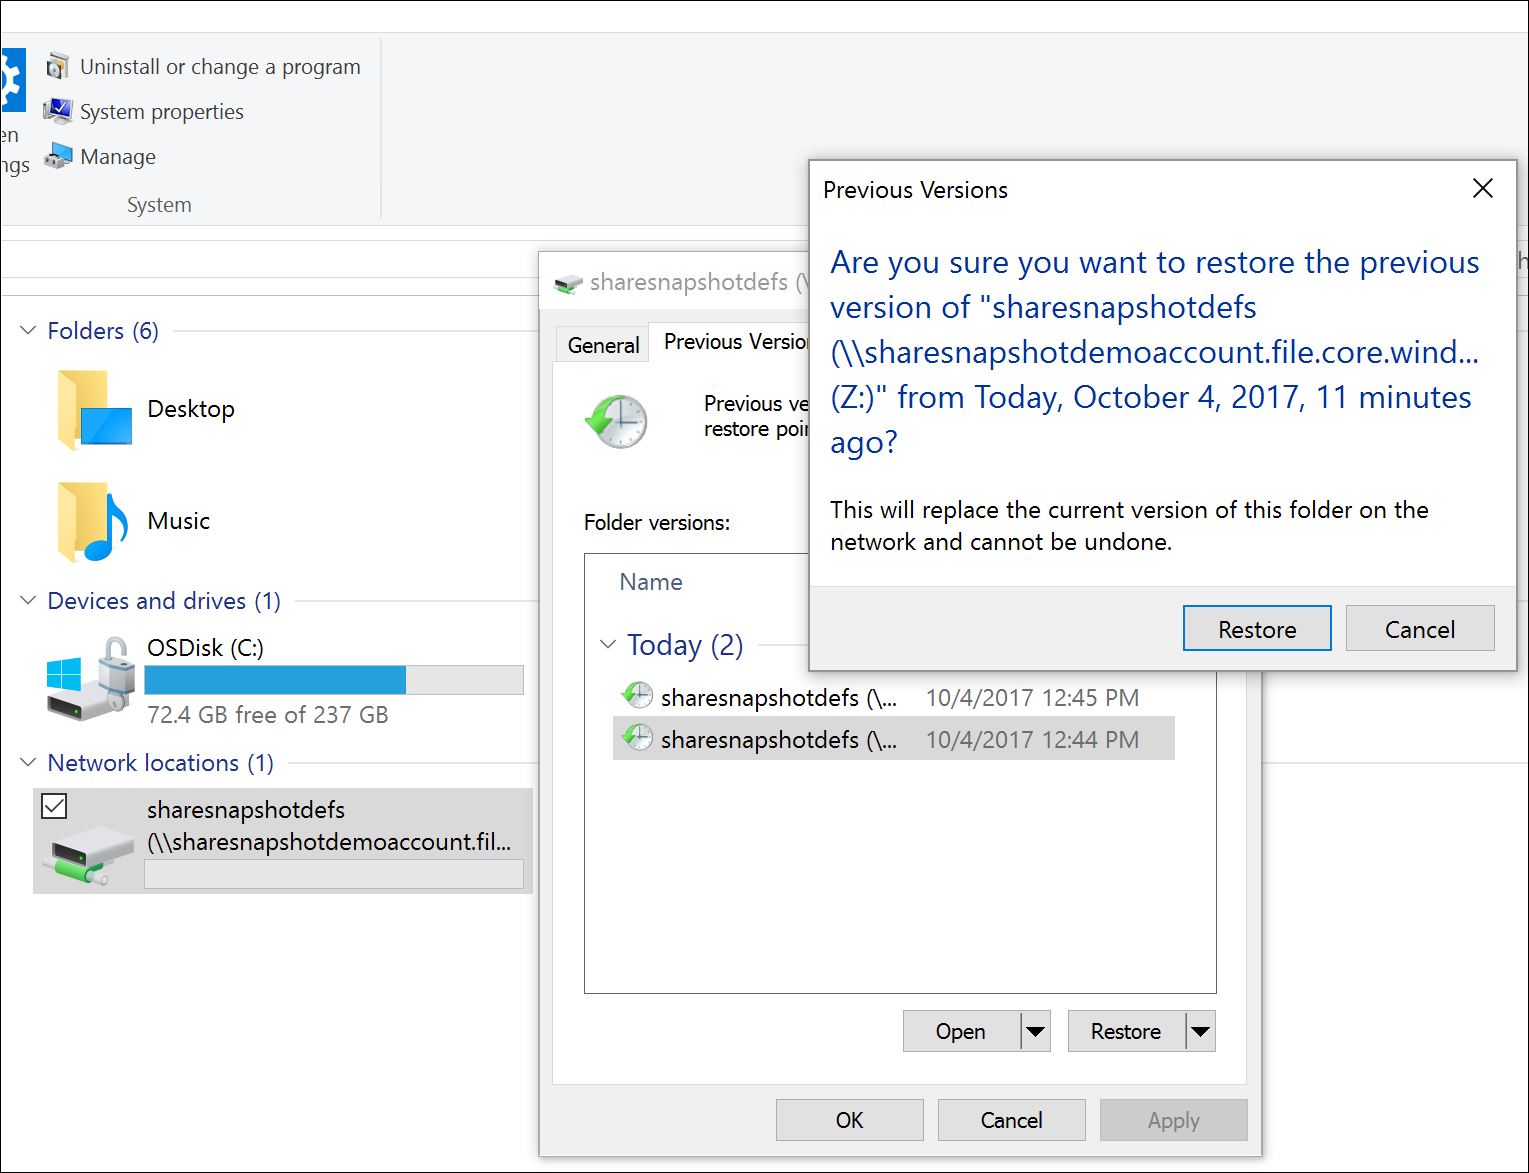
Task: Collapse the Folders (6) section
Action: [27, 330]
